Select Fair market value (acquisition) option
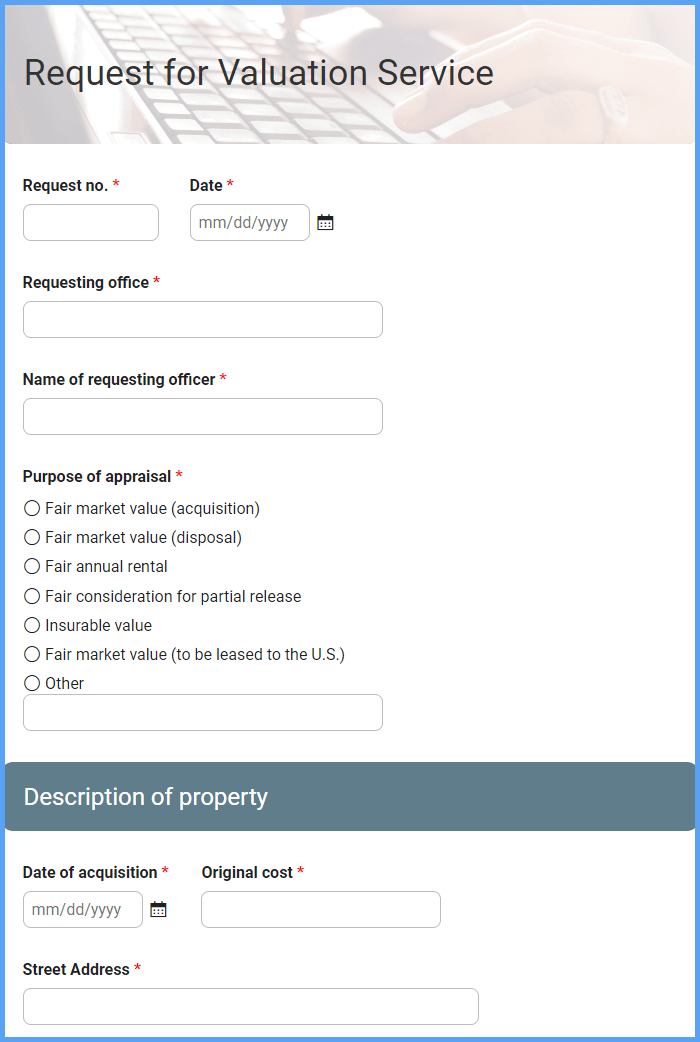The height and width of the screenshot is (1042, 700). click(32, 508)
